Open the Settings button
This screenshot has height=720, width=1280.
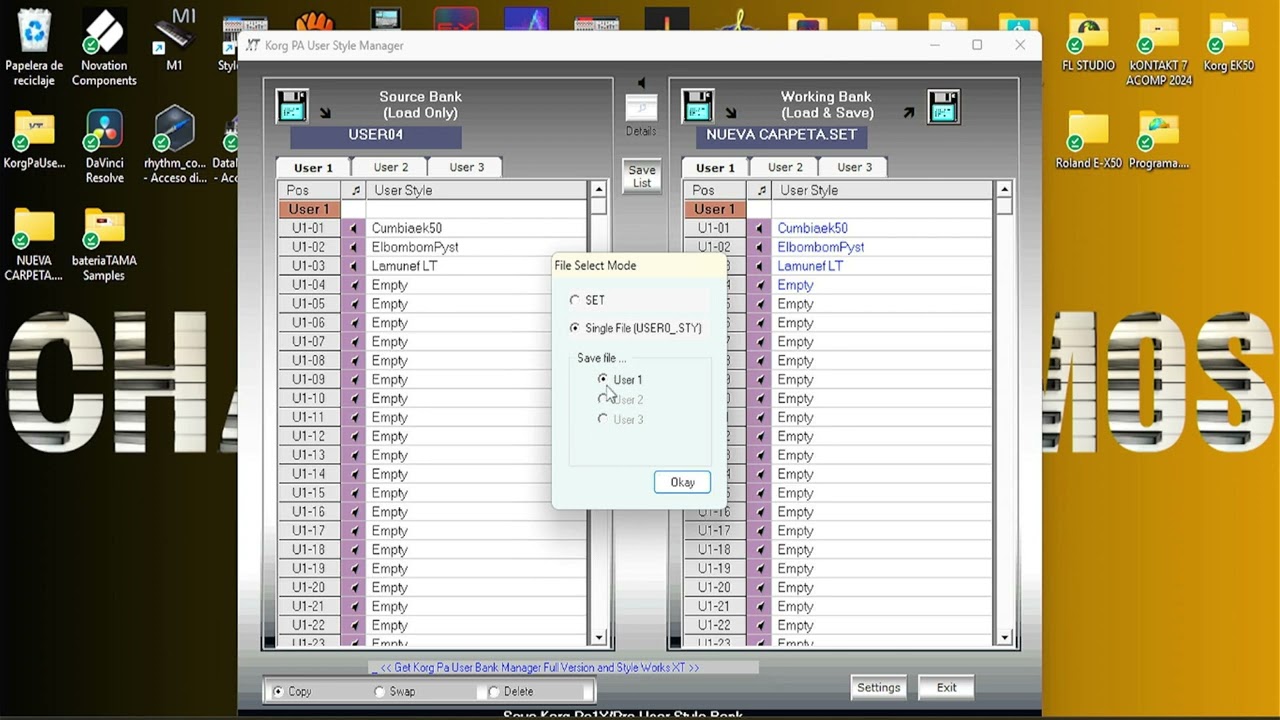pos(879,687)
